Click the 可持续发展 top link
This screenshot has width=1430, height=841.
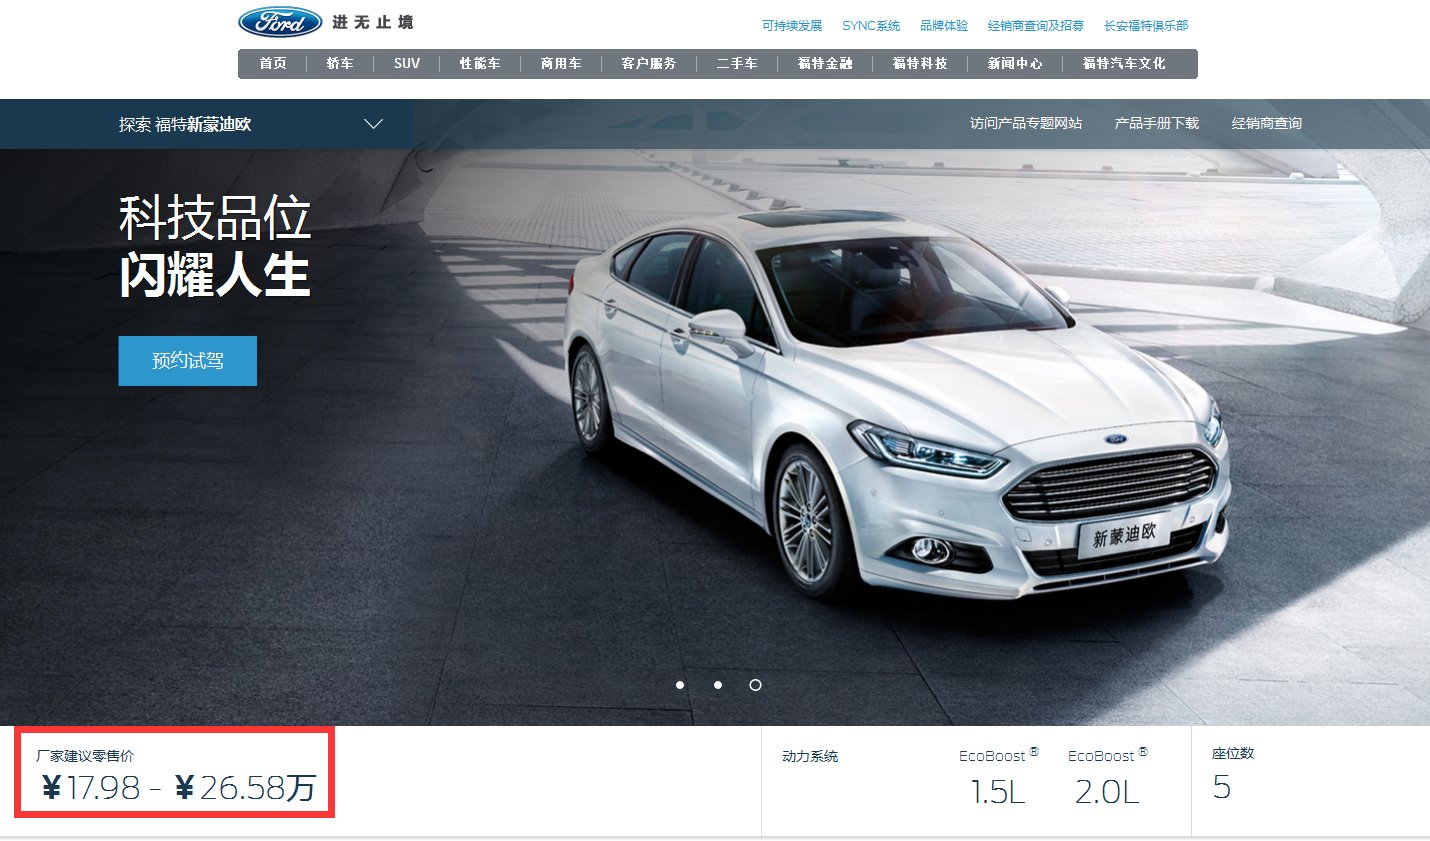tap(791, 26)
